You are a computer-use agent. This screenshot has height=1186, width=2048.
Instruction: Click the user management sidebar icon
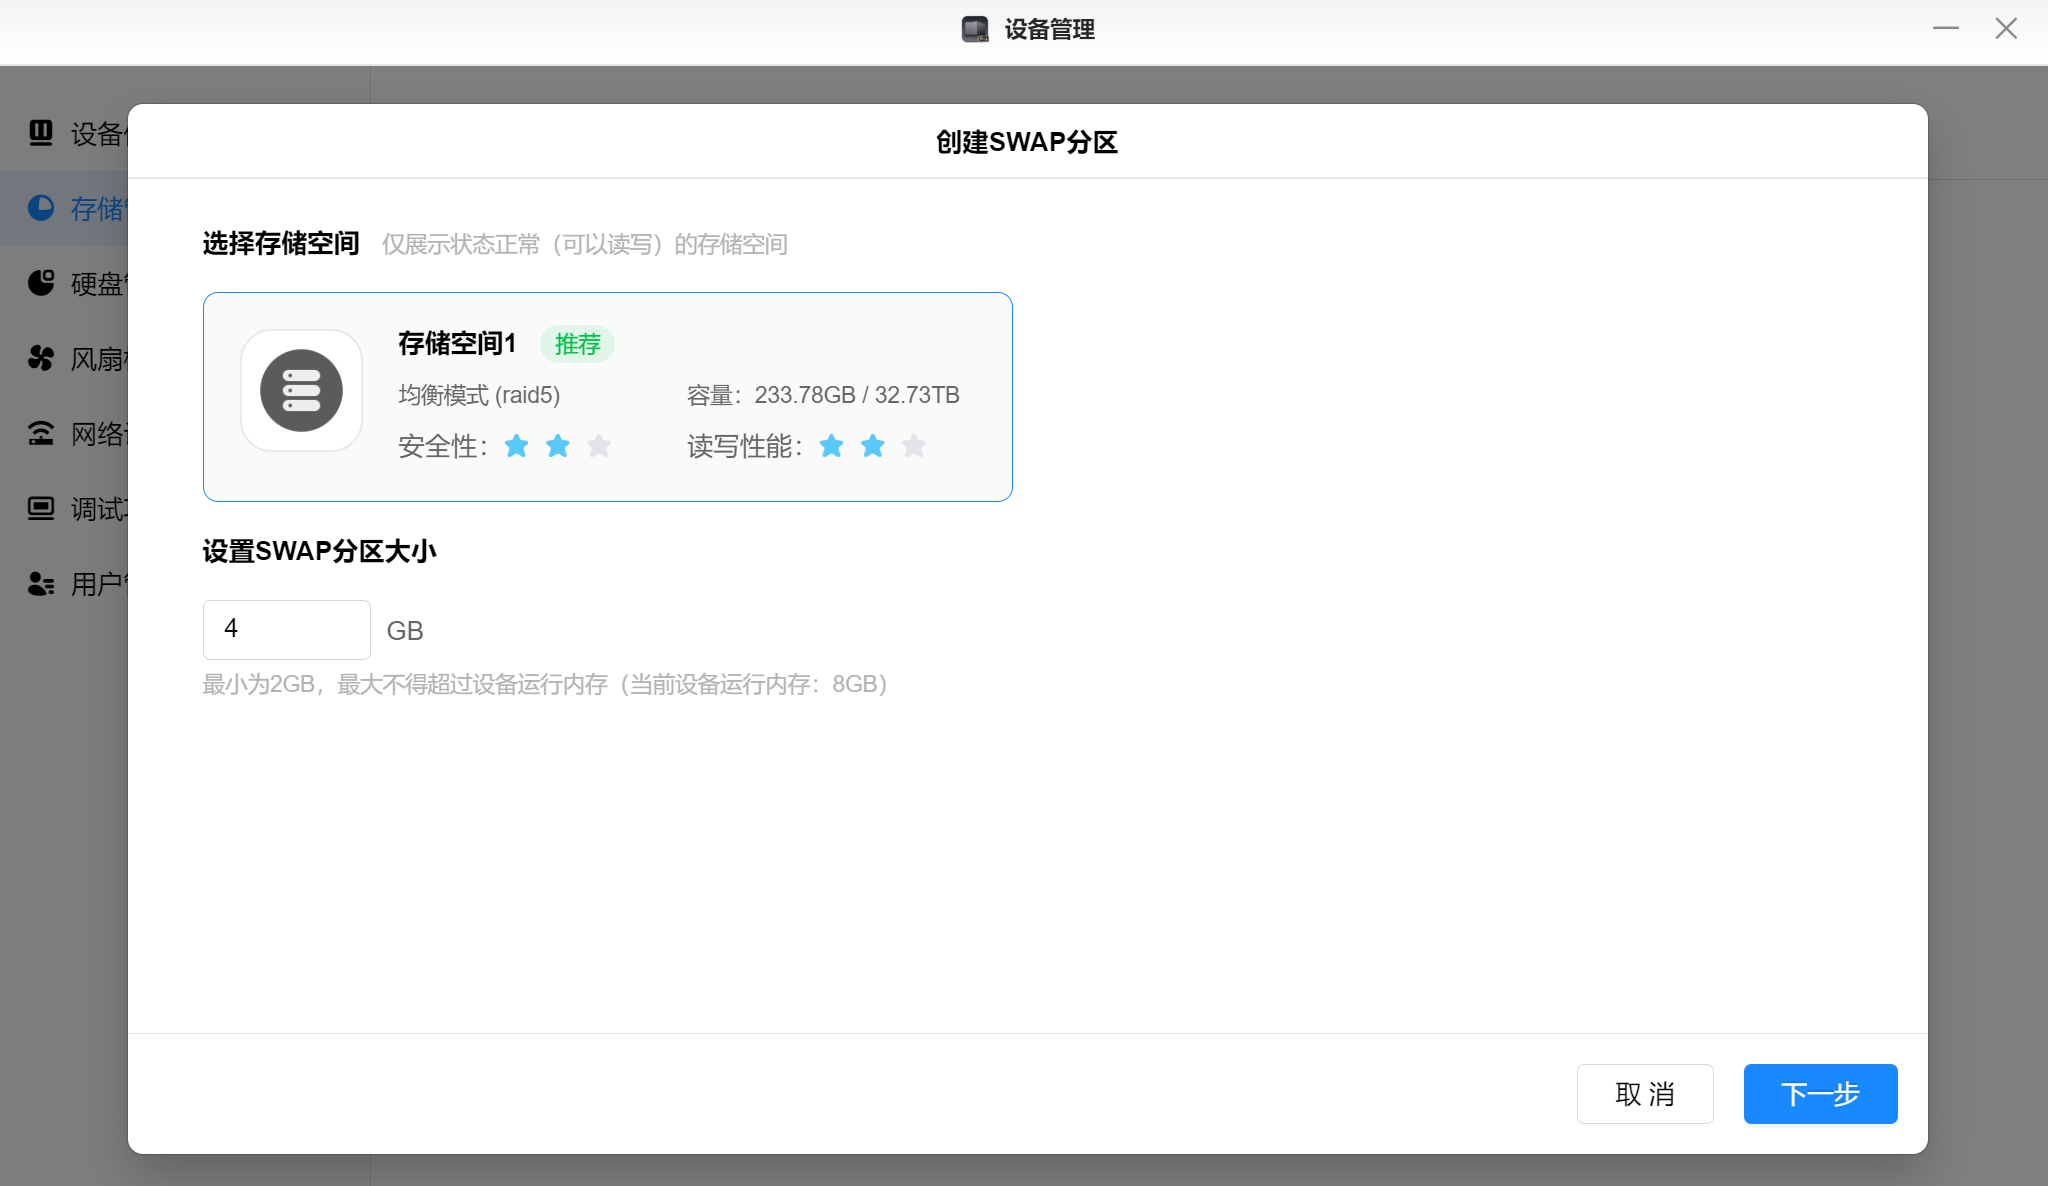tap(41, 583)
